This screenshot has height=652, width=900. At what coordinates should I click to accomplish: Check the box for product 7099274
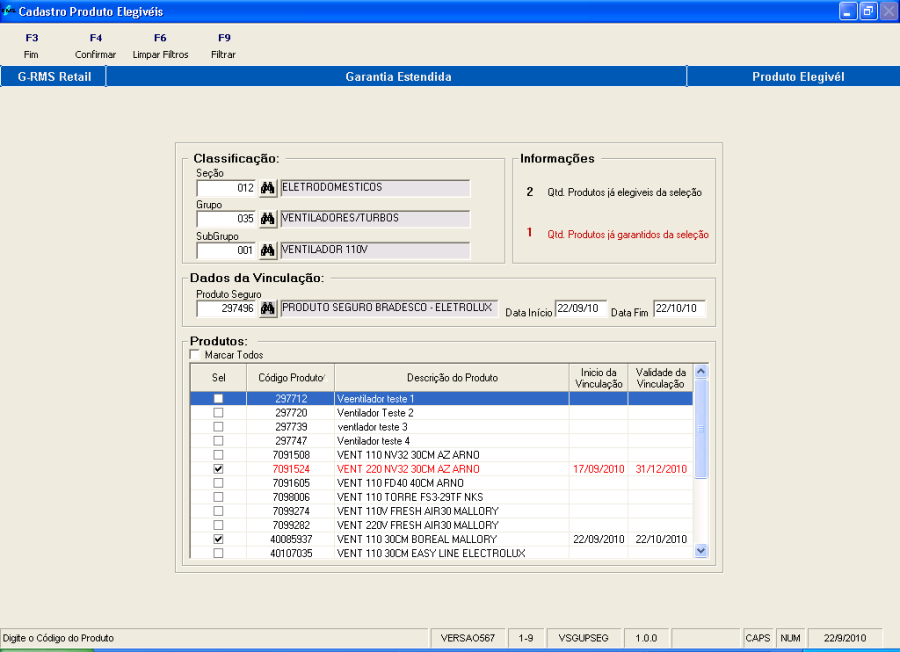click(x=218, y=511)
